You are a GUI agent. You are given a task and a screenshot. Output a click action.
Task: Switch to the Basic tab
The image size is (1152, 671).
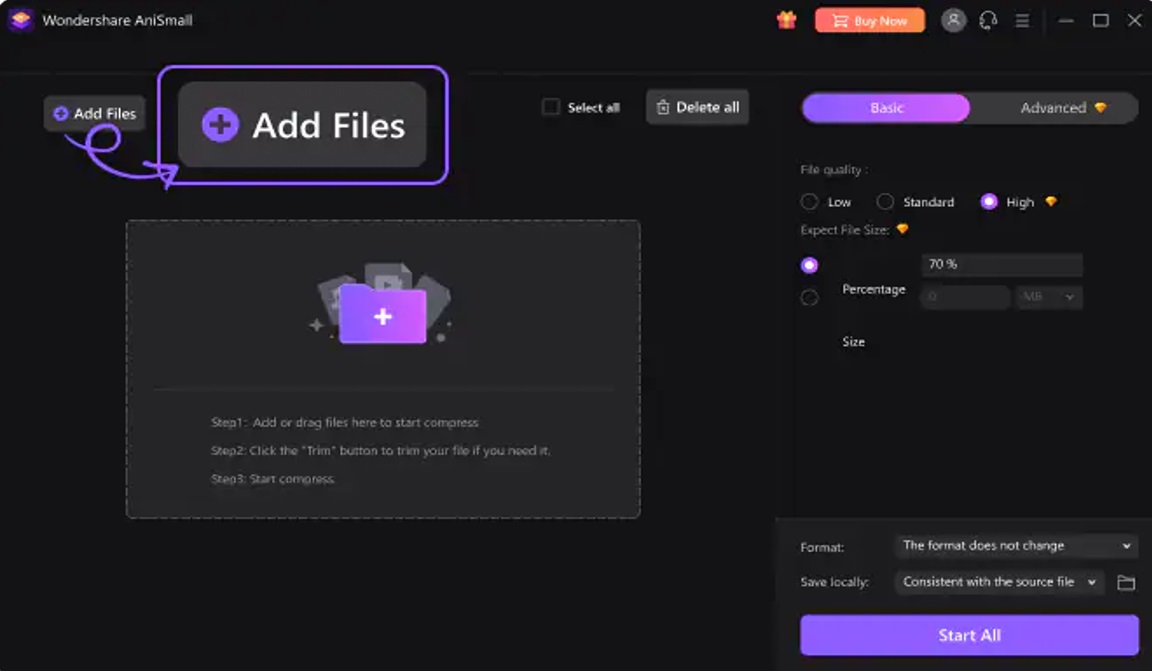tap(884, 107)
